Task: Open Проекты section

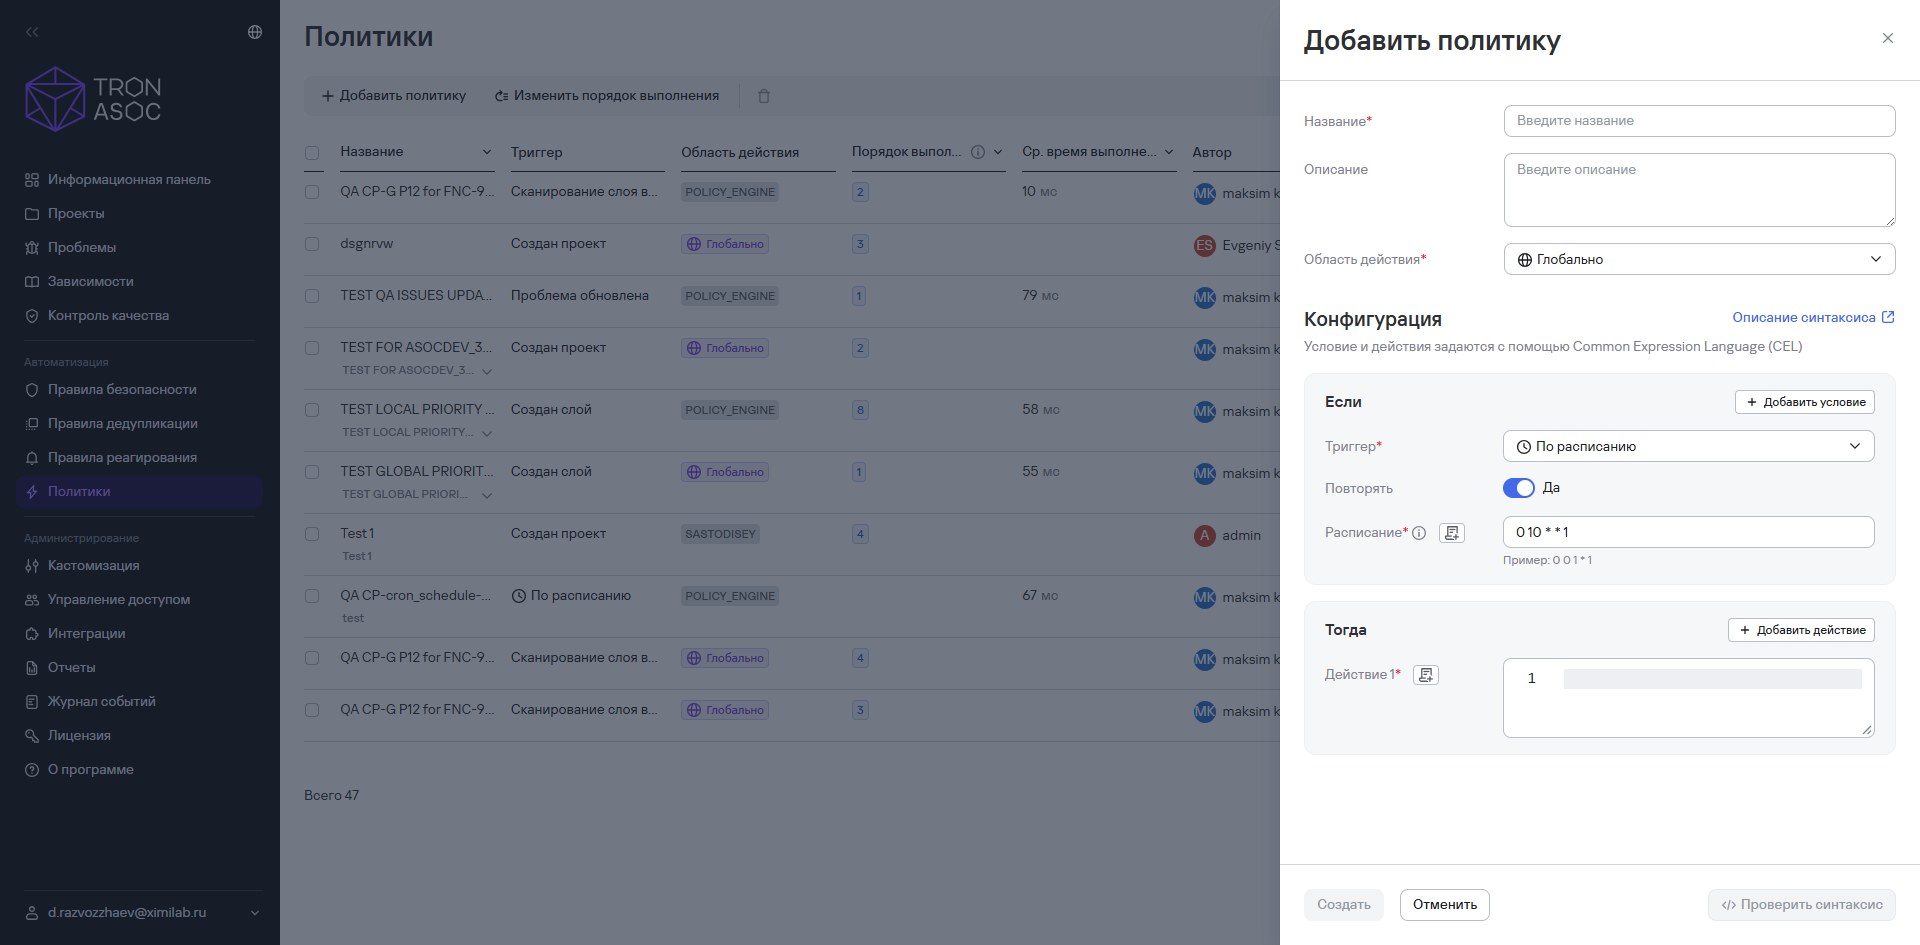Action: (76, 213)
